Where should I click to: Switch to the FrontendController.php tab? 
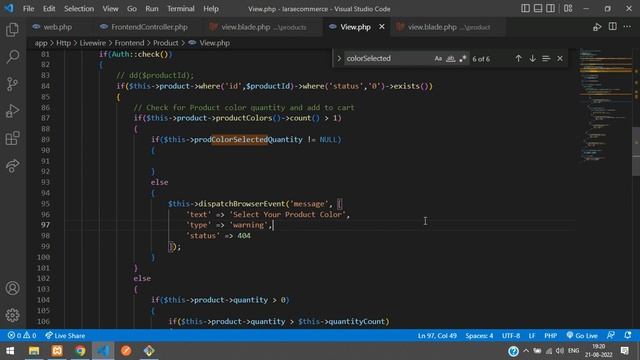point(149,27)
